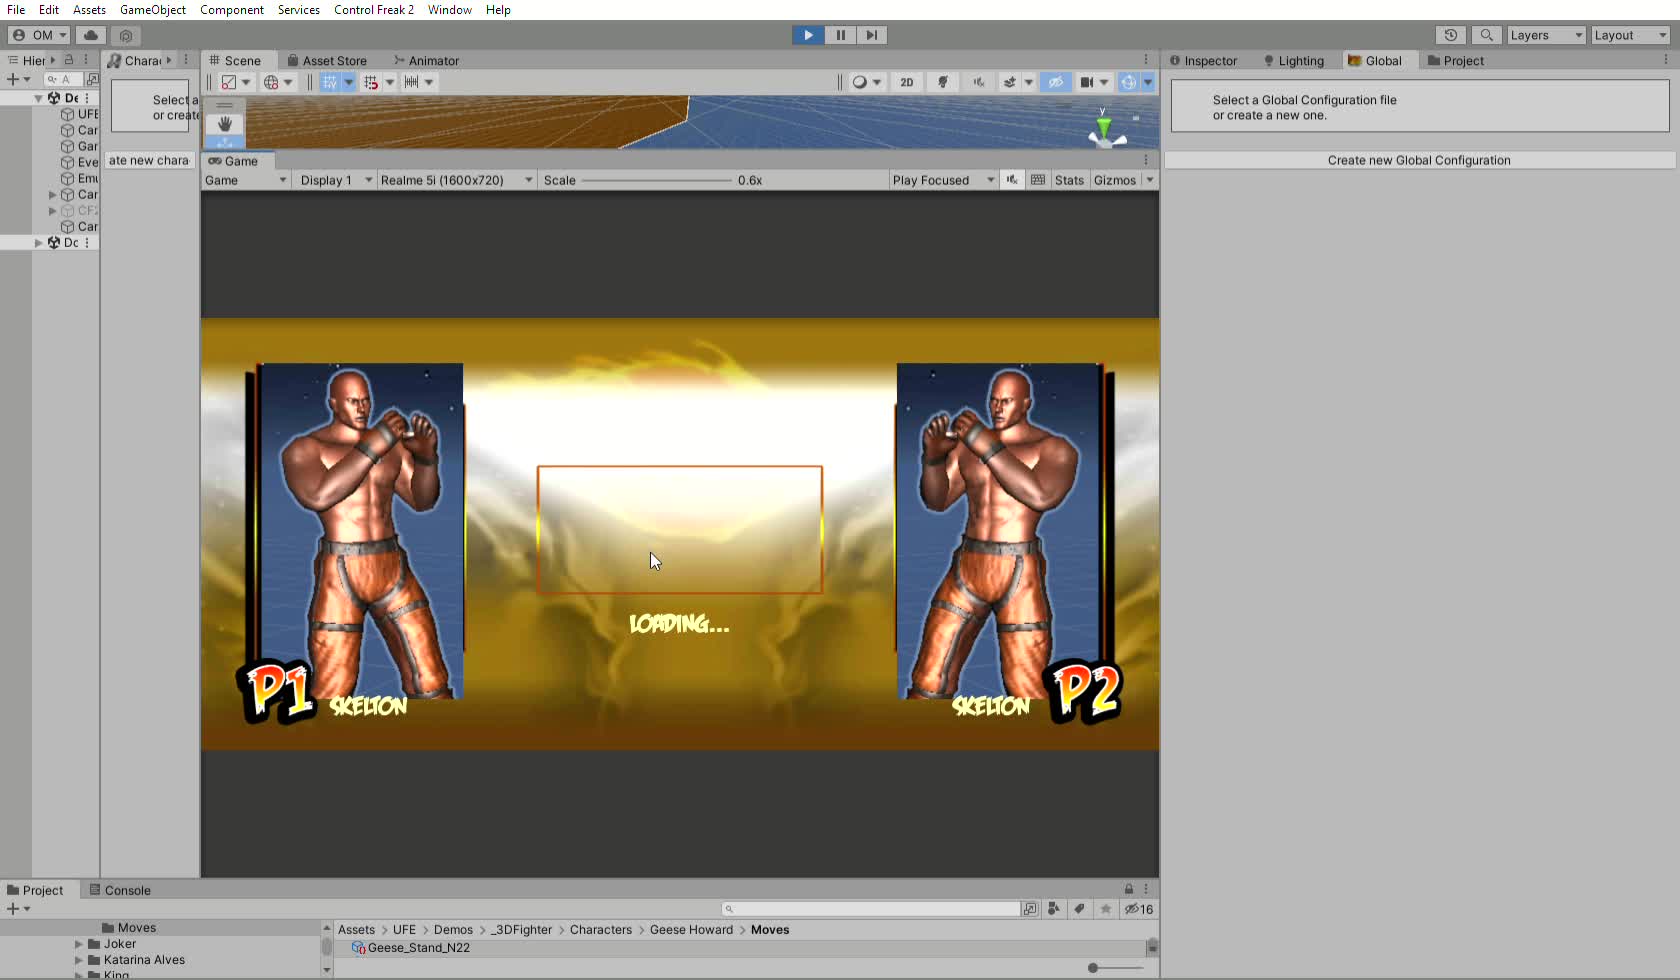Image resolution: width=1680 pixels, height=980 pixels.
Task: Open the File menu
Action: pyautogui.click(x=16, y=10)
